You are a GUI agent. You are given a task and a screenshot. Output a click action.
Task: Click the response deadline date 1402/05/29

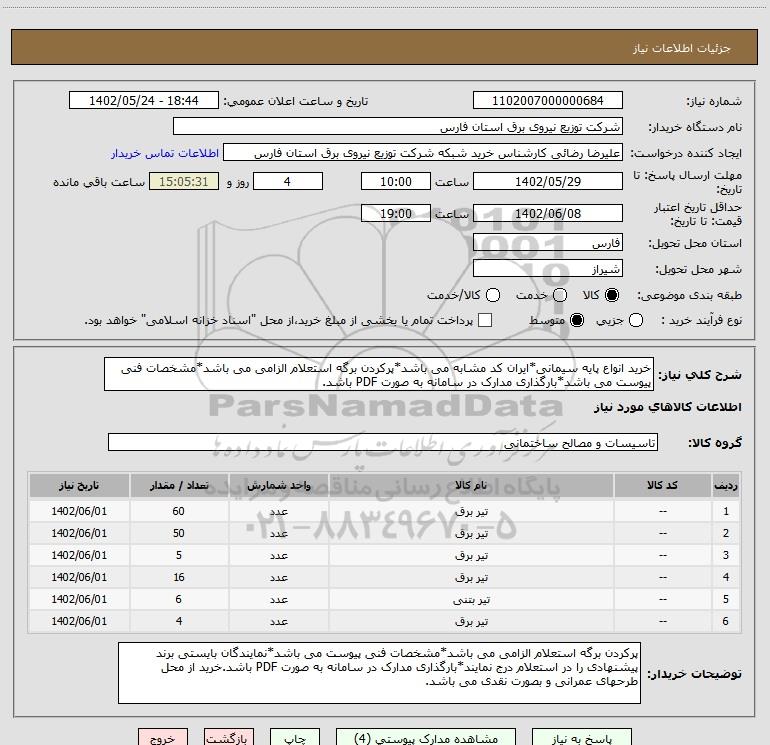click(x=548, y=181)
